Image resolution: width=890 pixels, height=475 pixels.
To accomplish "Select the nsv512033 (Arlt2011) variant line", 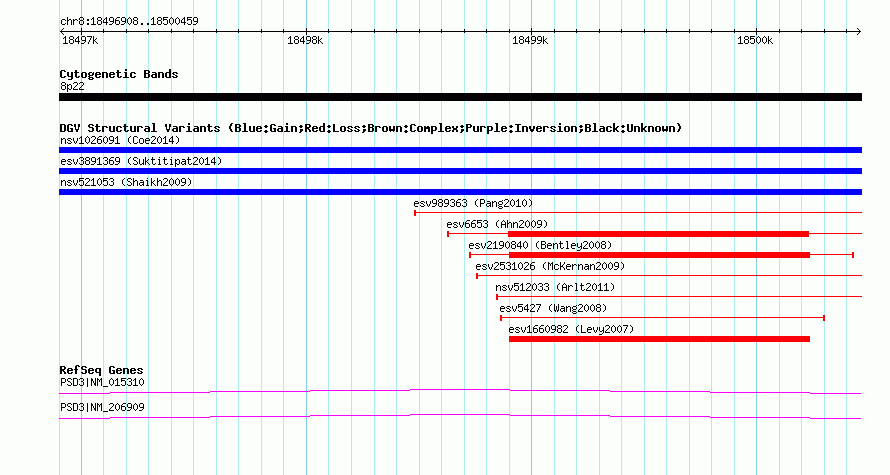I will click(x=679, y=297).
